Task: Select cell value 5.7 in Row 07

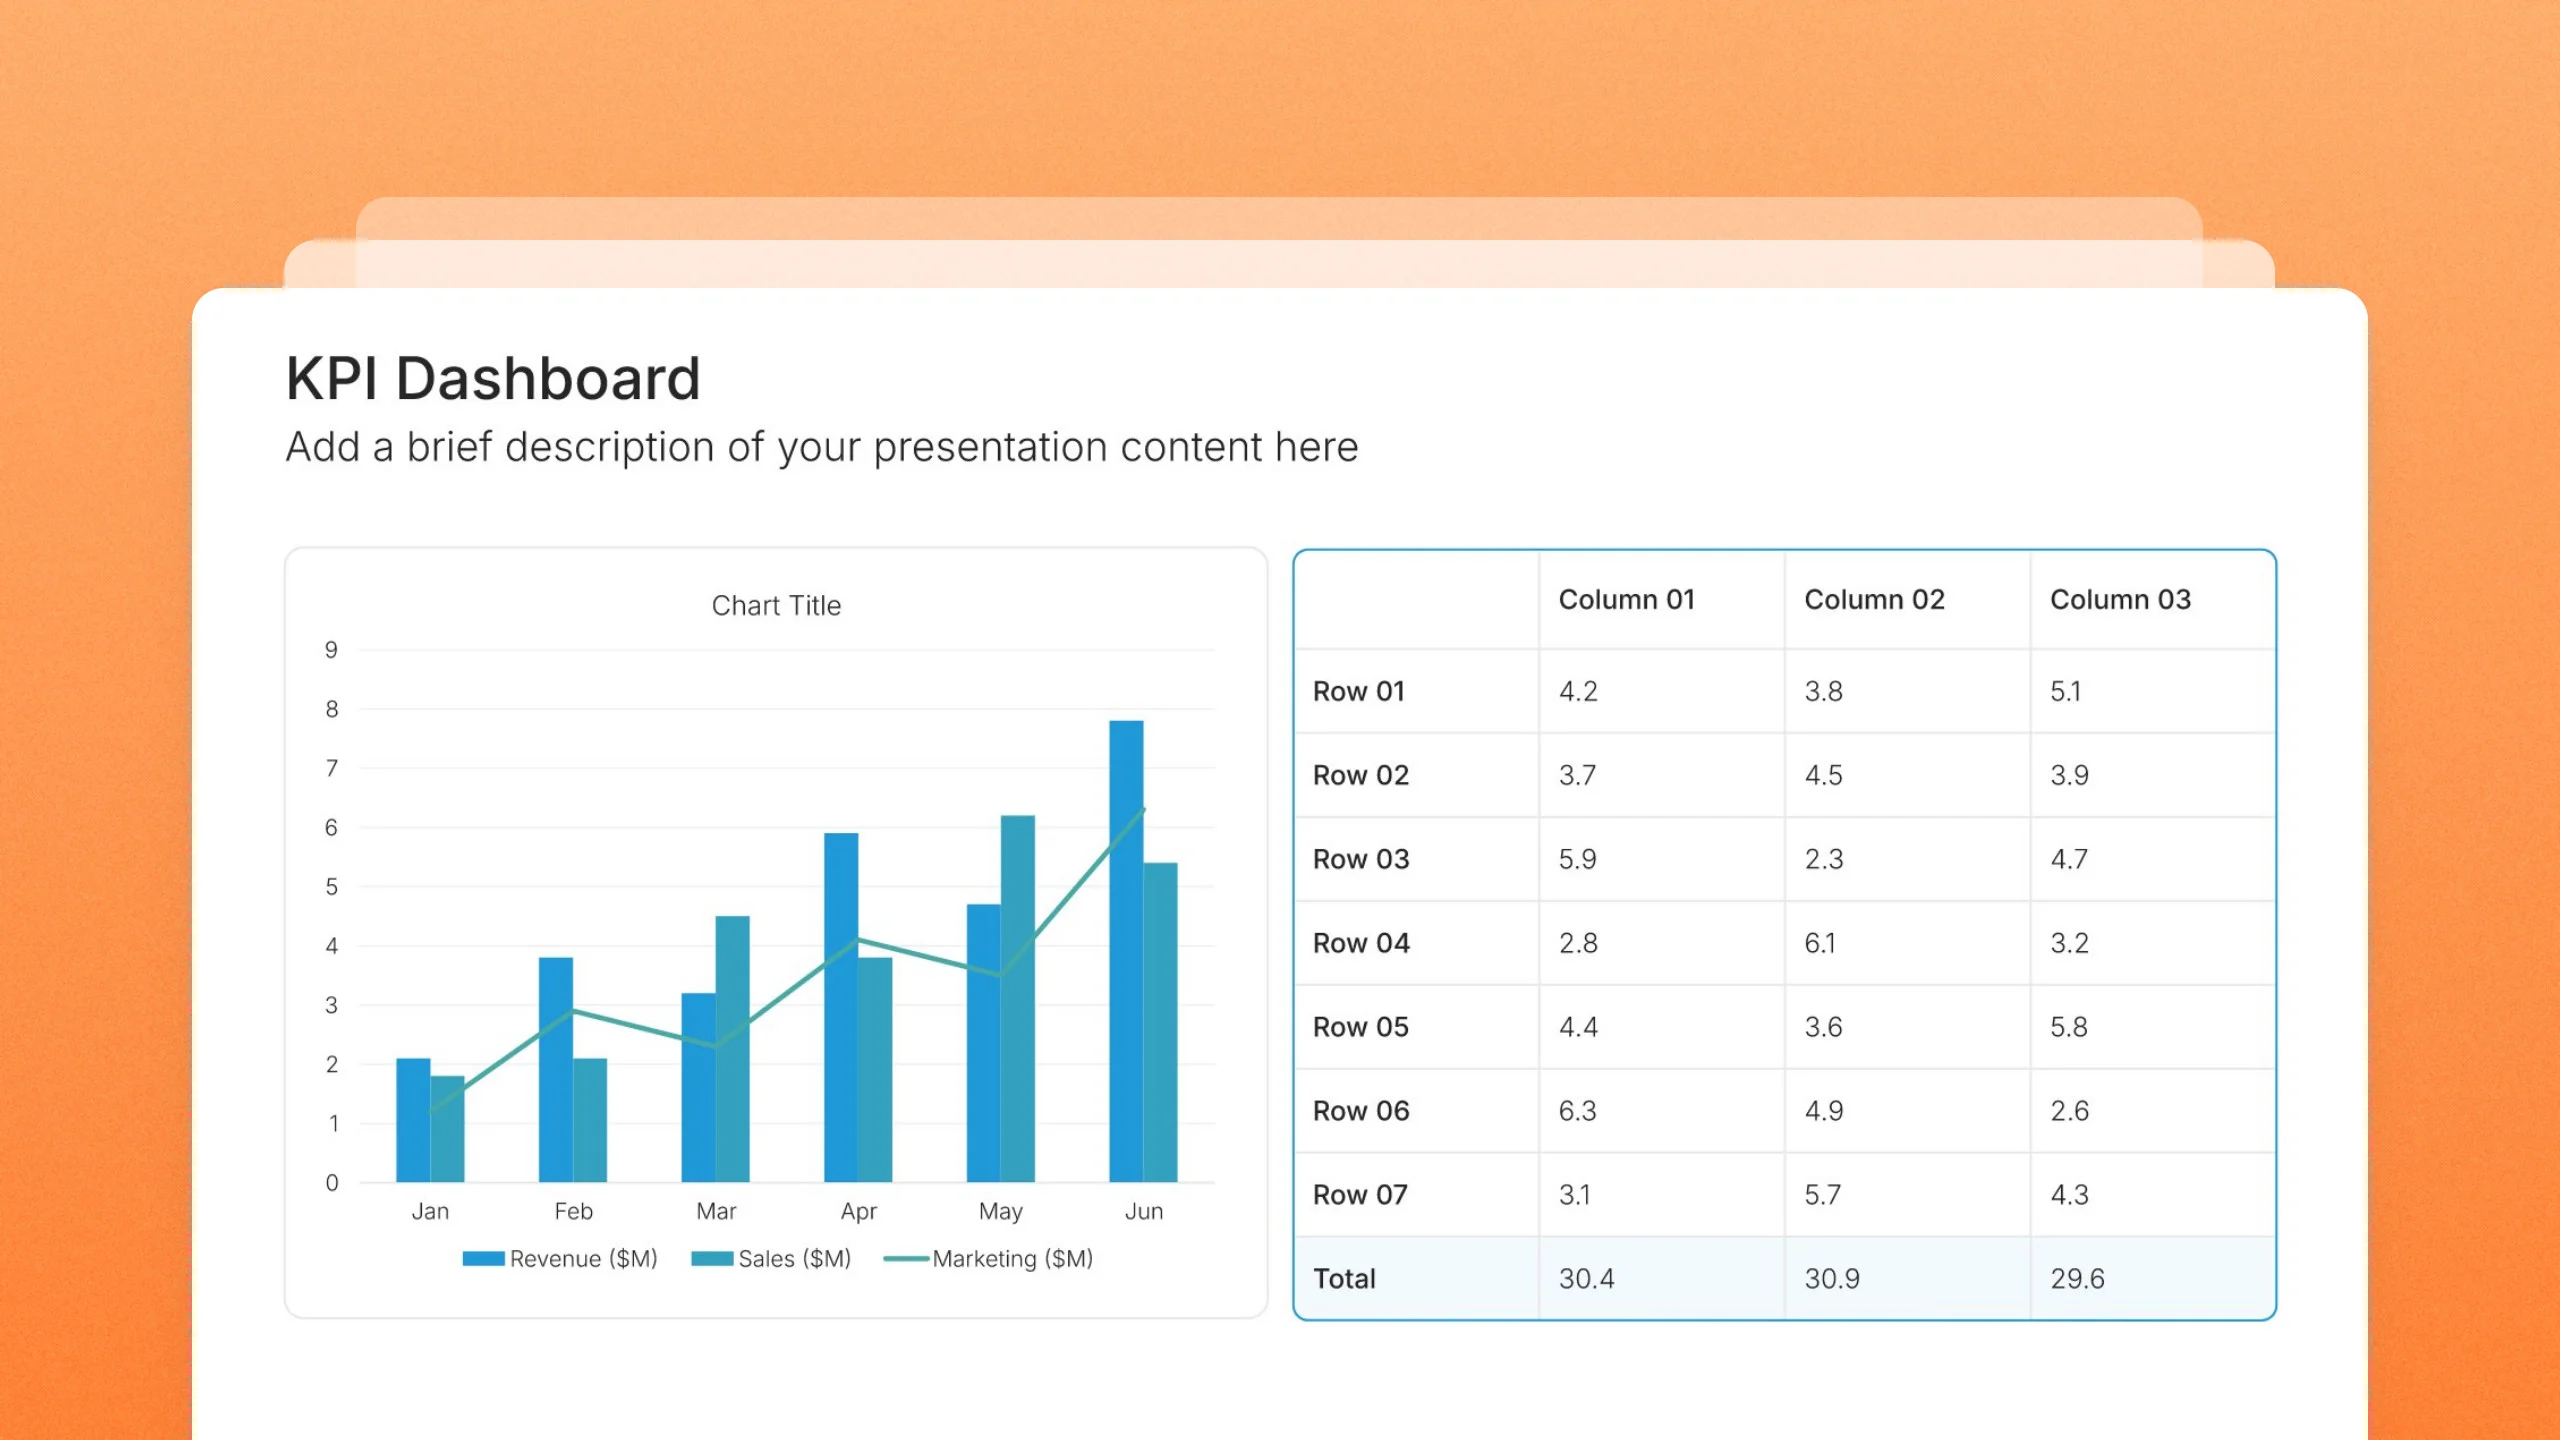Action: [1822, 1195]
